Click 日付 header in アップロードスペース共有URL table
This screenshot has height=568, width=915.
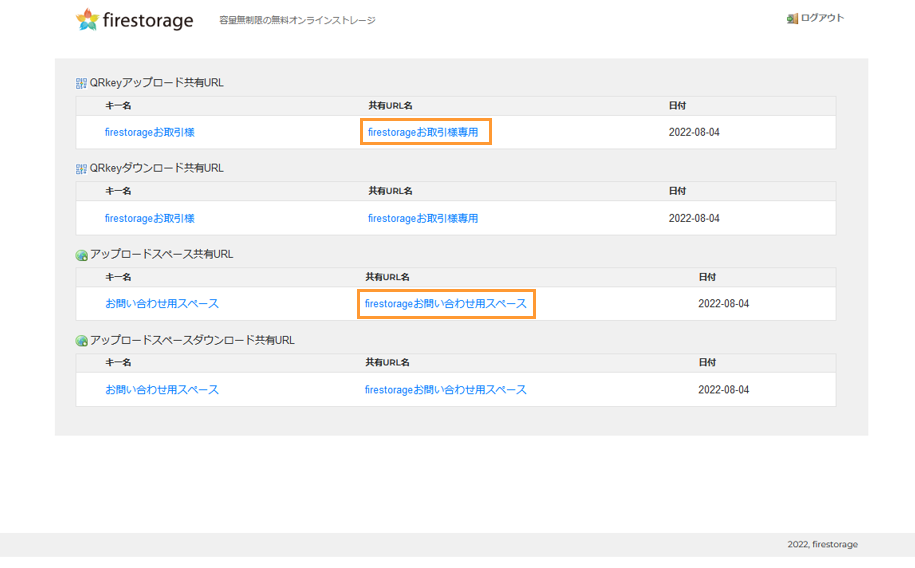(x=707, y=277)
